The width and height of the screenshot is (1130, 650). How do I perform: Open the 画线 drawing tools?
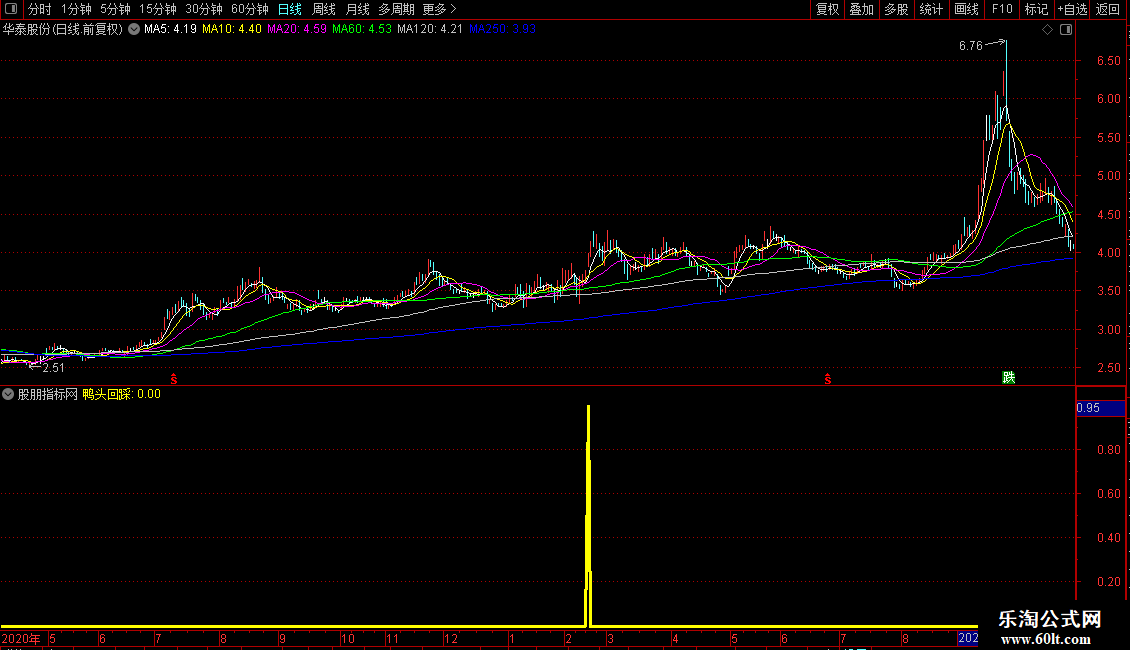[966, 9]
